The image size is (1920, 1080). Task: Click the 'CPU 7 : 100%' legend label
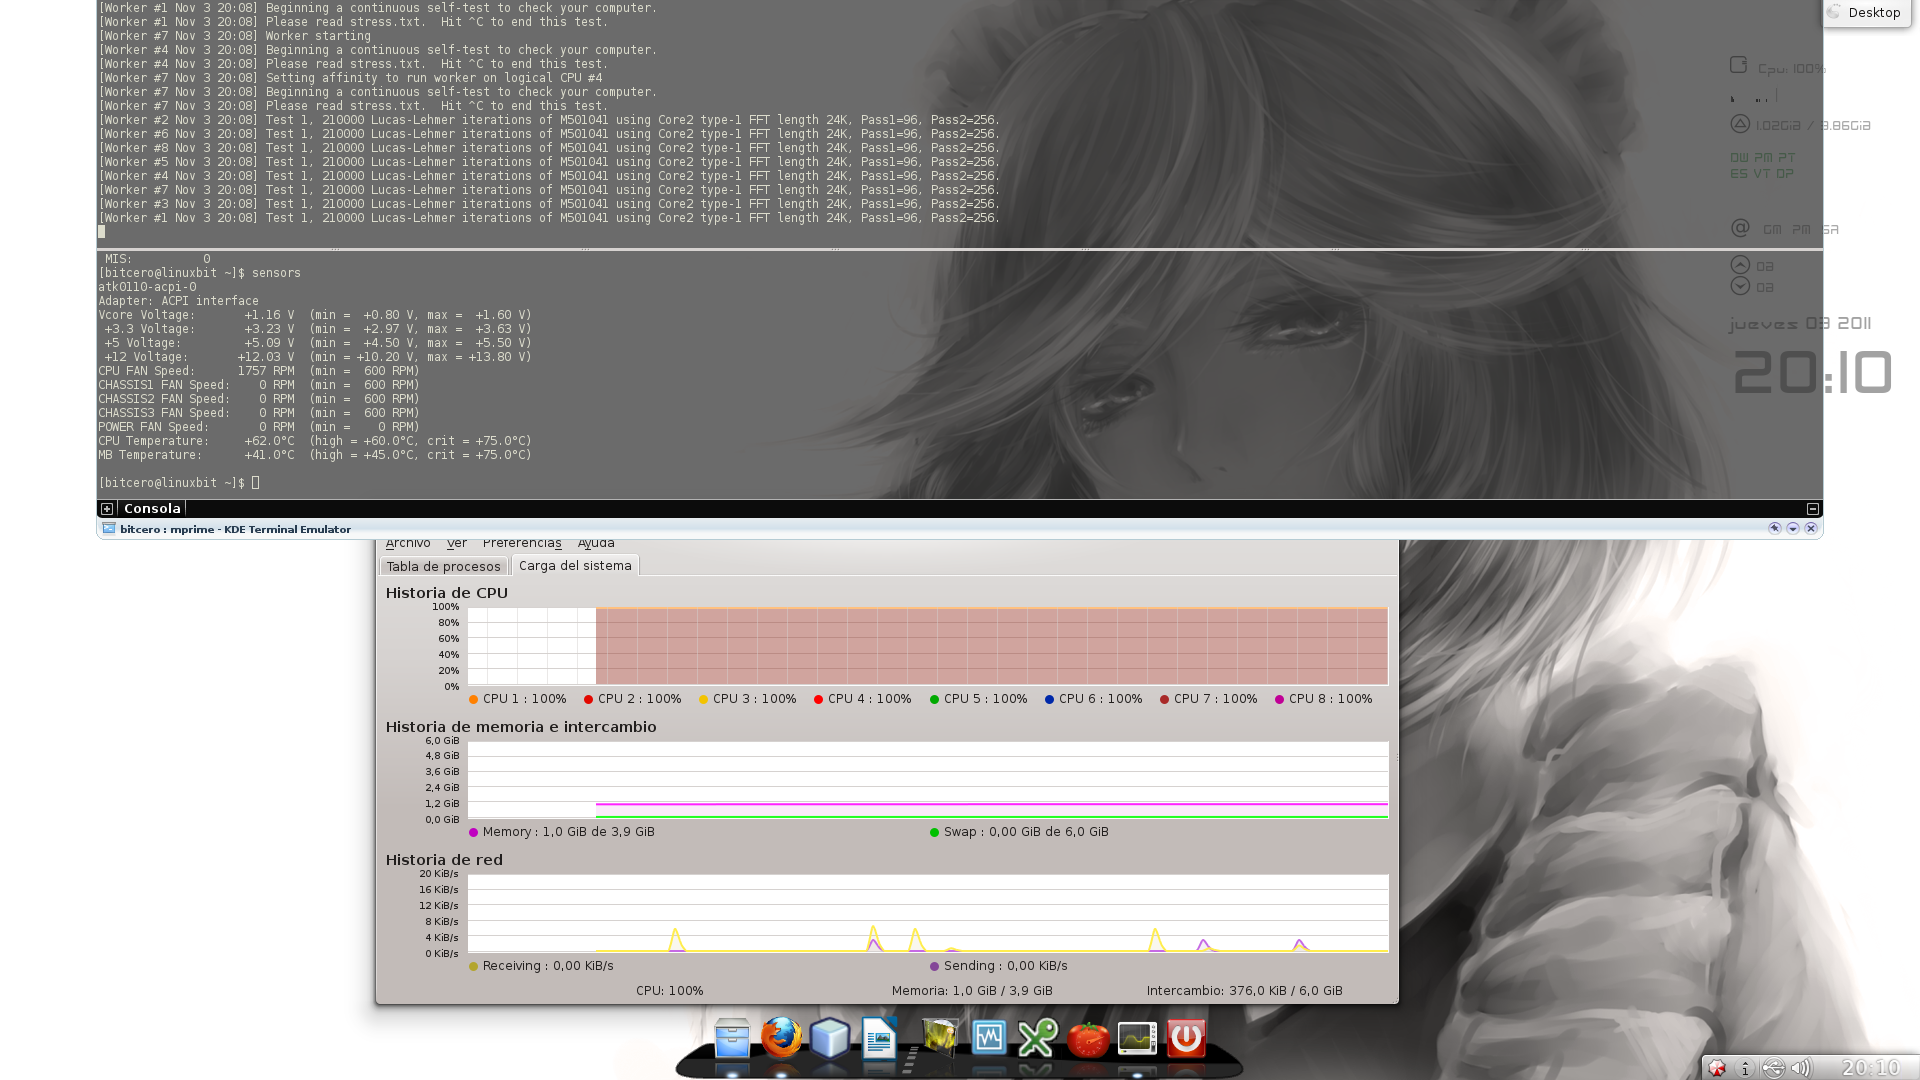point(1215,699)
